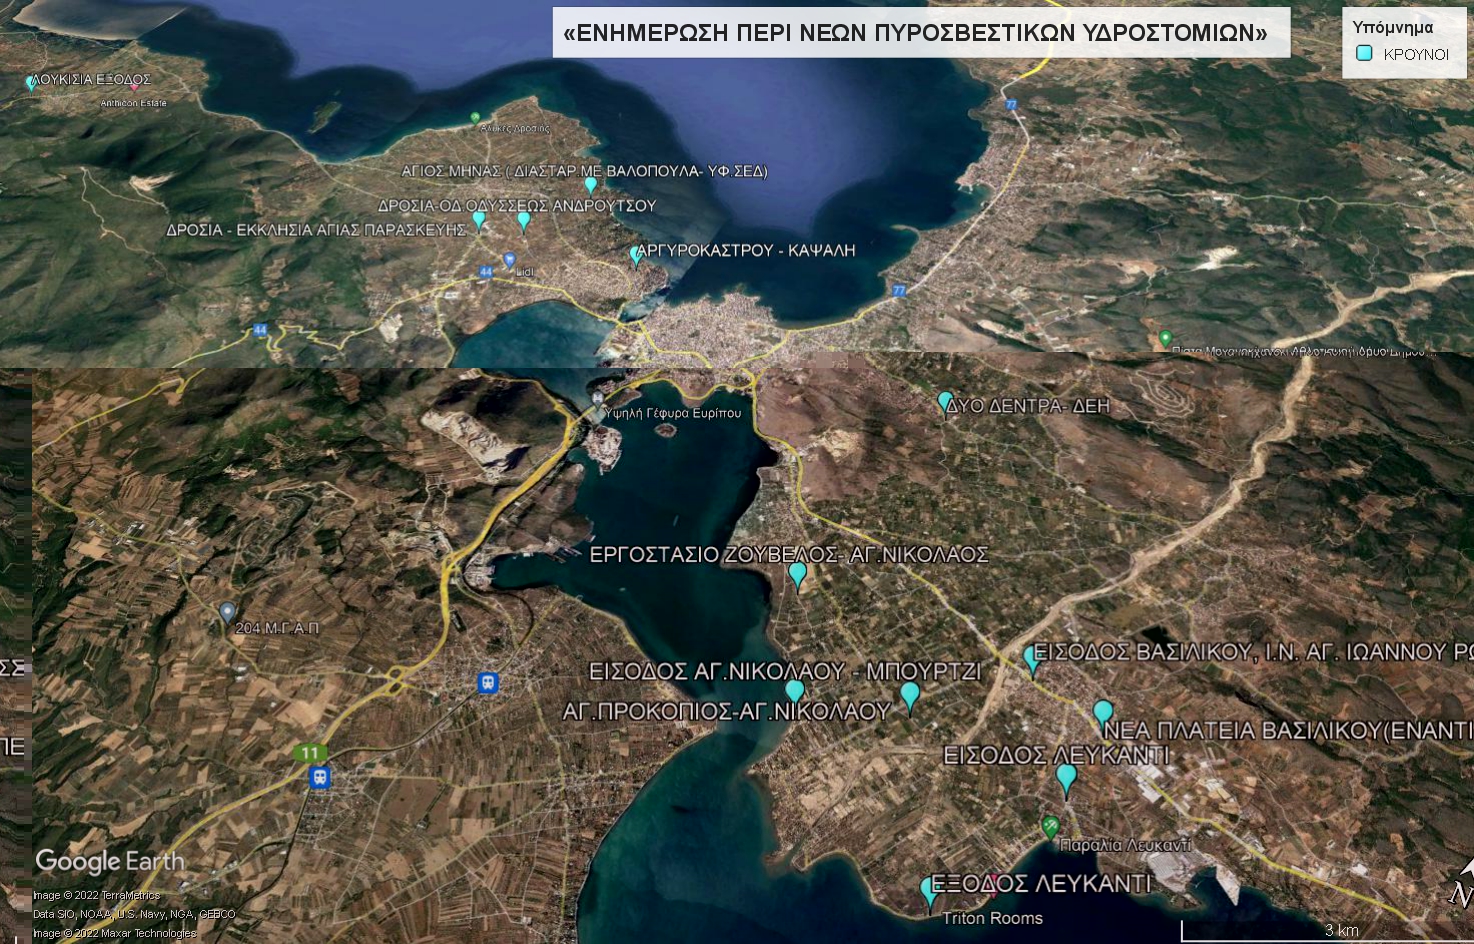
Task: Click the green Αλυκές Δροσιάς marker
Action: (x=476, y=118)
